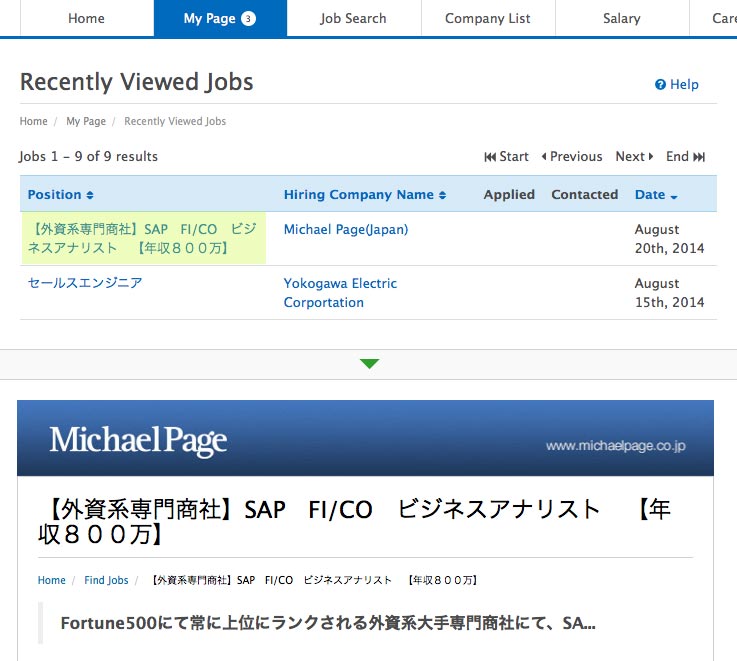Screen dimensions: 737x661
Task: Click the Applied column header
Action: coord(510,195)
